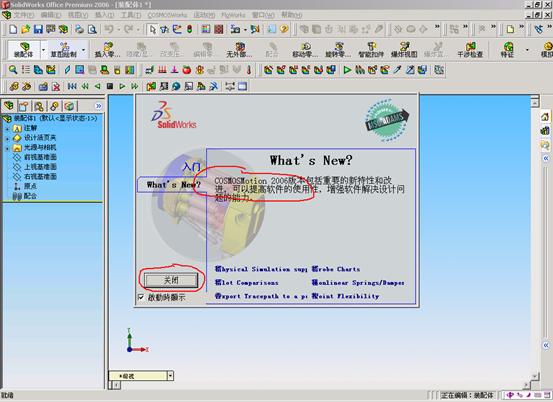Expand the 注解 Annotations tree node
Screen dimensions: 553x402
[x=7, y=128]
